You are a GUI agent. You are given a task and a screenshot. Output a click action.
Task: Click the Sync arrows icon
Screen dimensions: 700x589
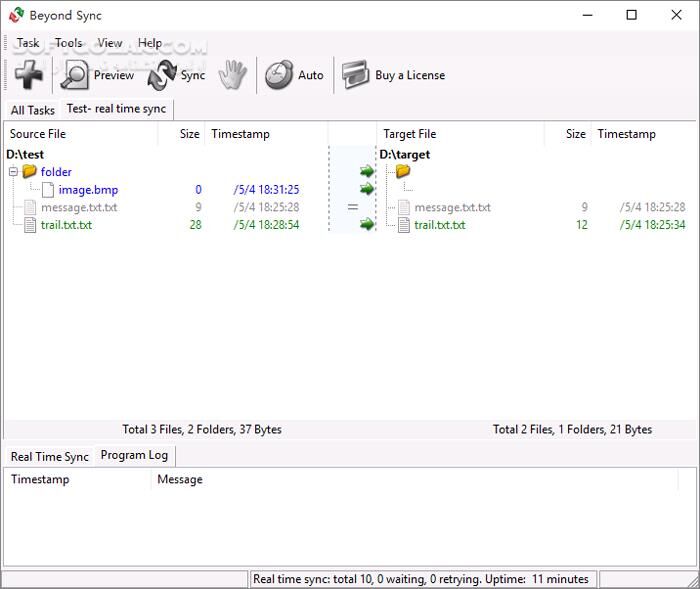coord(162,75)
